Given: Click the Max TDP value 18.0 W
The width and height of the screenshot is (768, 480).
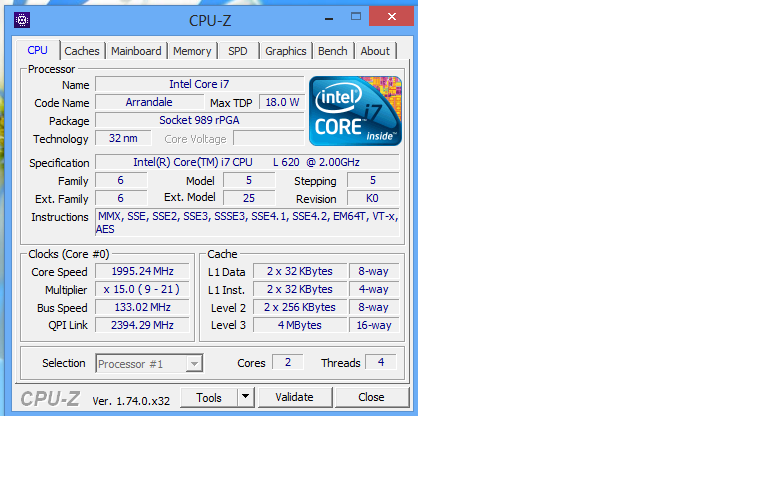Looking at the screenshot, I should point(282,102).
